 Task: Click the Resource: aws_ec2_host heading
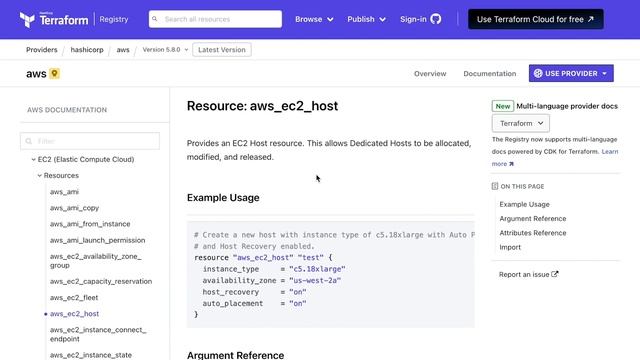click(x=262, y=106)
